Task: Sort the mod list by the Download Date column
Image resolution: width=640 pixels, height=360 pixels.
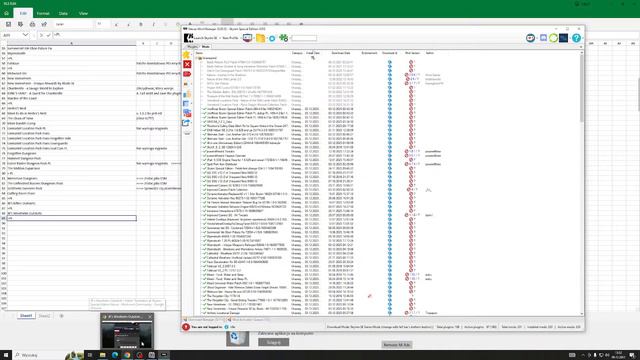Action: tap(341, 53)
